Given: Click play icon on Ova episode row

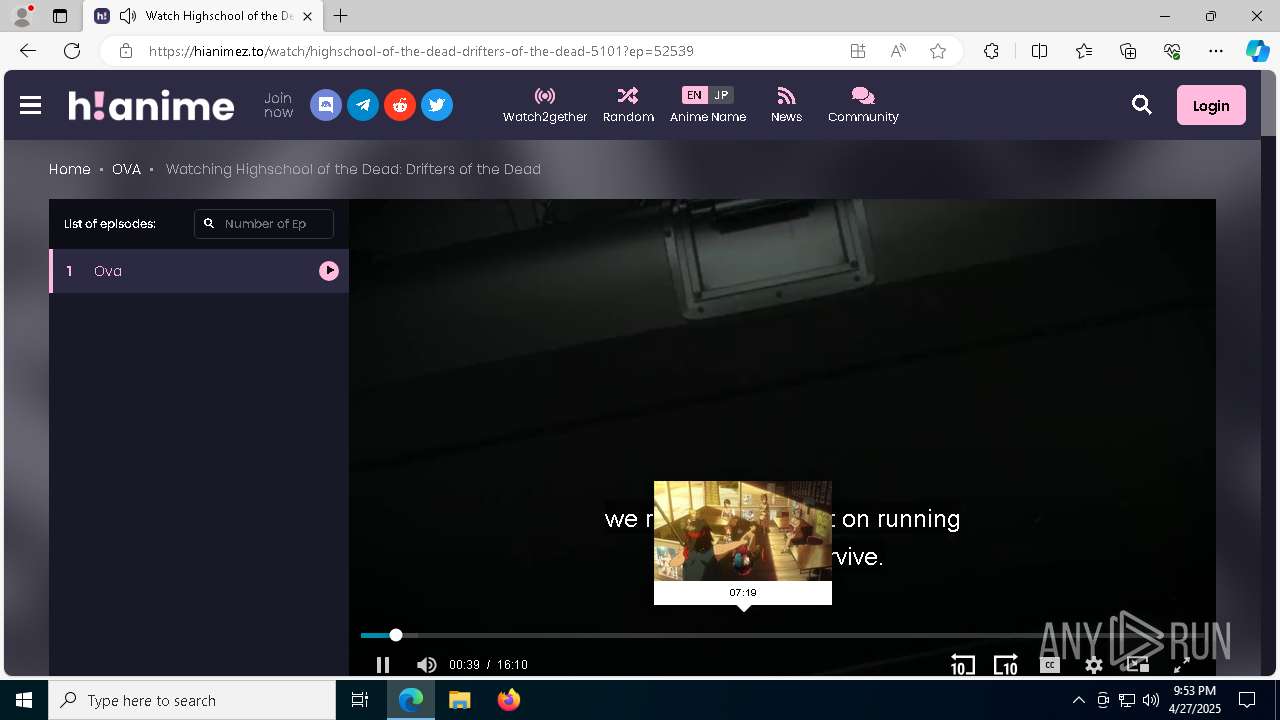Looking at the screenshot, I should coord(329,271).
